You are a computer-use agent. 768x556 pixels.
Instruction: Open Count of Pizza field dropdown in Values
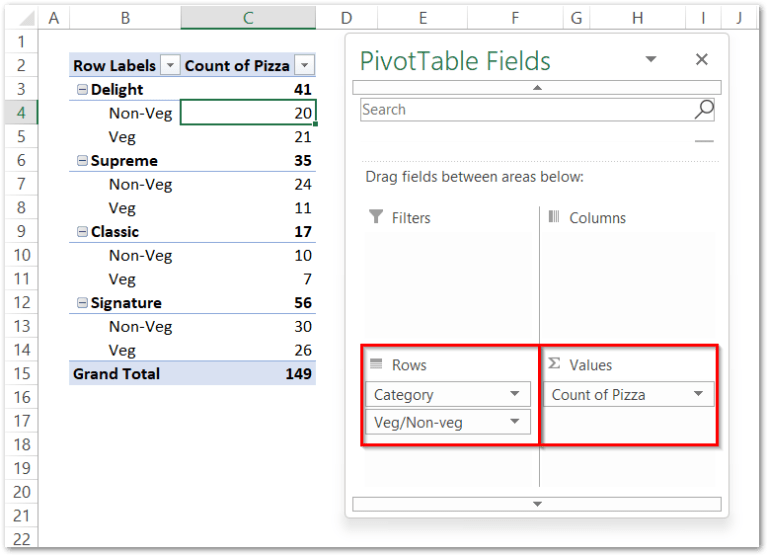(698, 394)
